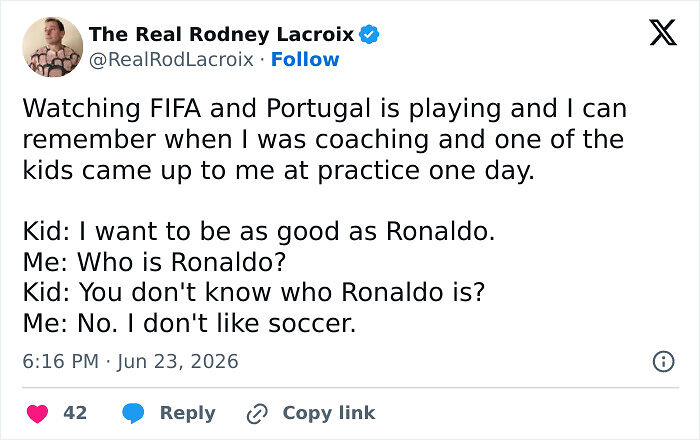
Task: Click the blue verified checkmark badge
Action: pos(369,34)
